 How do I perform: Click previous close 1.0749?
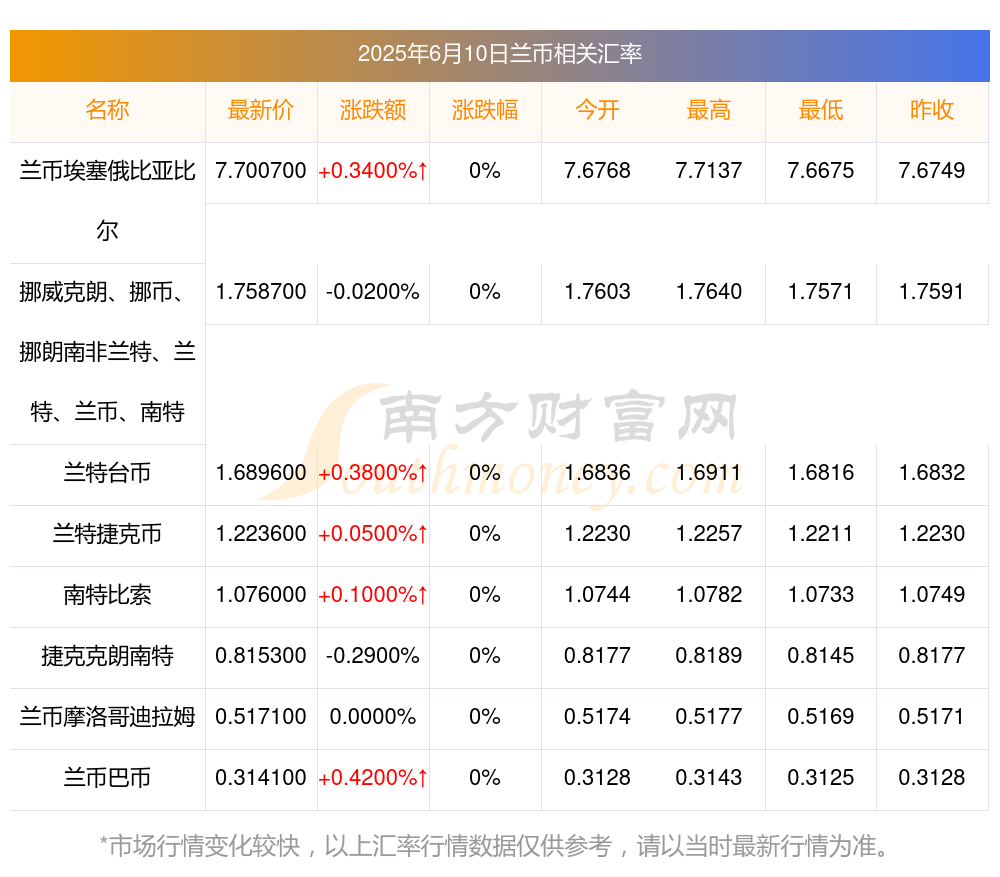(x=932, y=595)
